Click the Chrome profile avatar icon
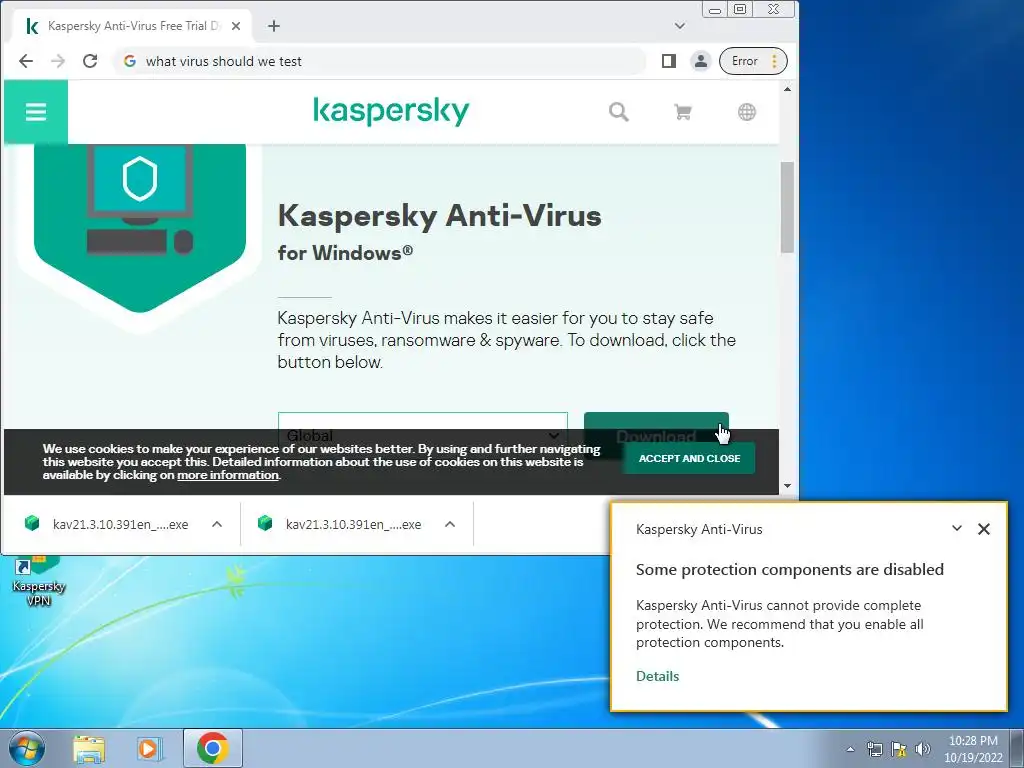Image resolution: width=1024 pixels, height=768 pixels. coord(700,61)
